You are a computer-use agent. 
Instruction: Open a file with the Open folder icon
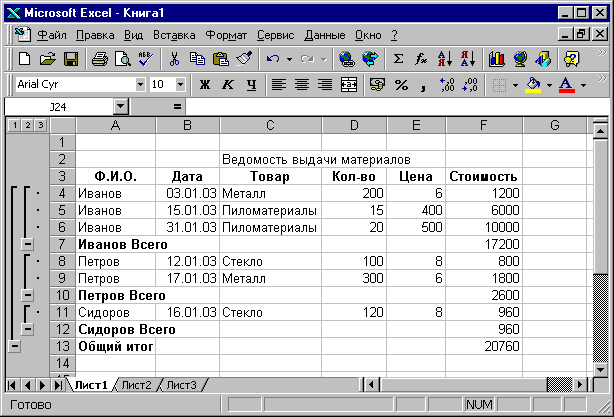47,60
